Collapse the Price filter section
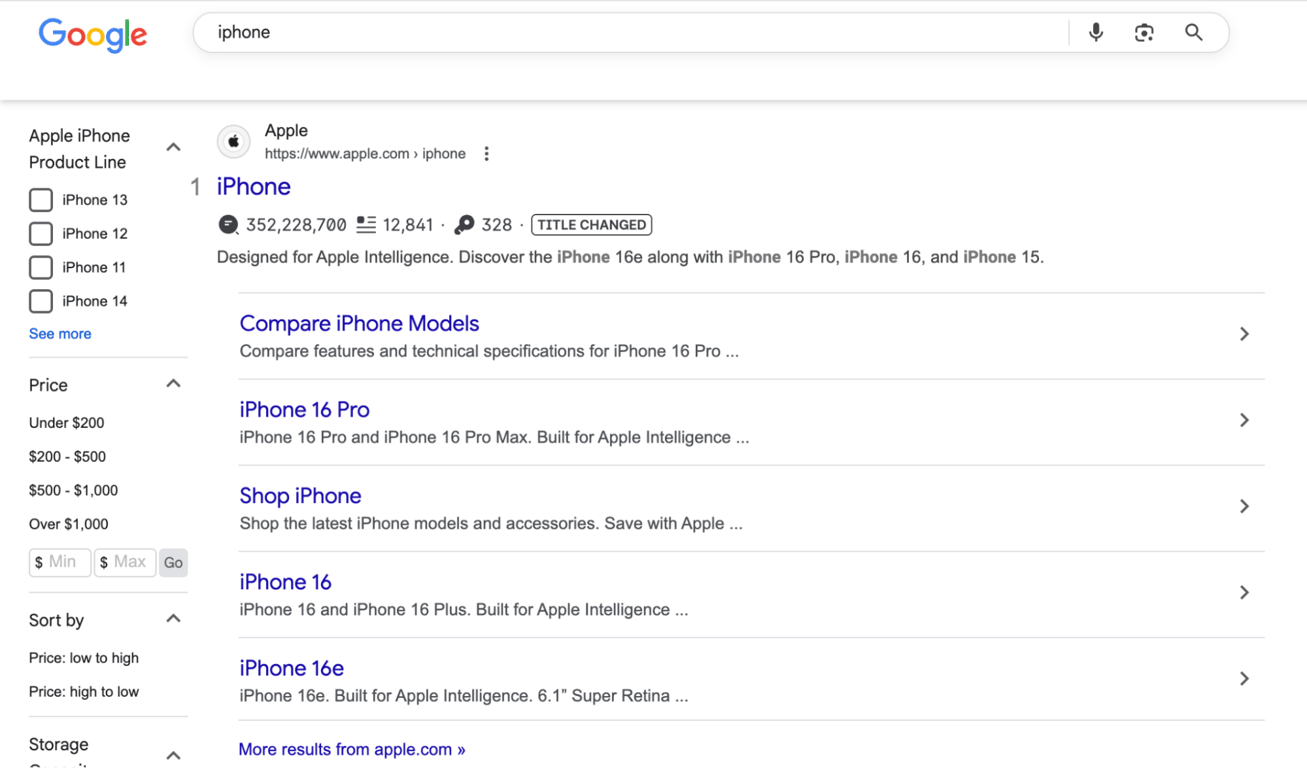1307x768 pixels. click(173, 383)
